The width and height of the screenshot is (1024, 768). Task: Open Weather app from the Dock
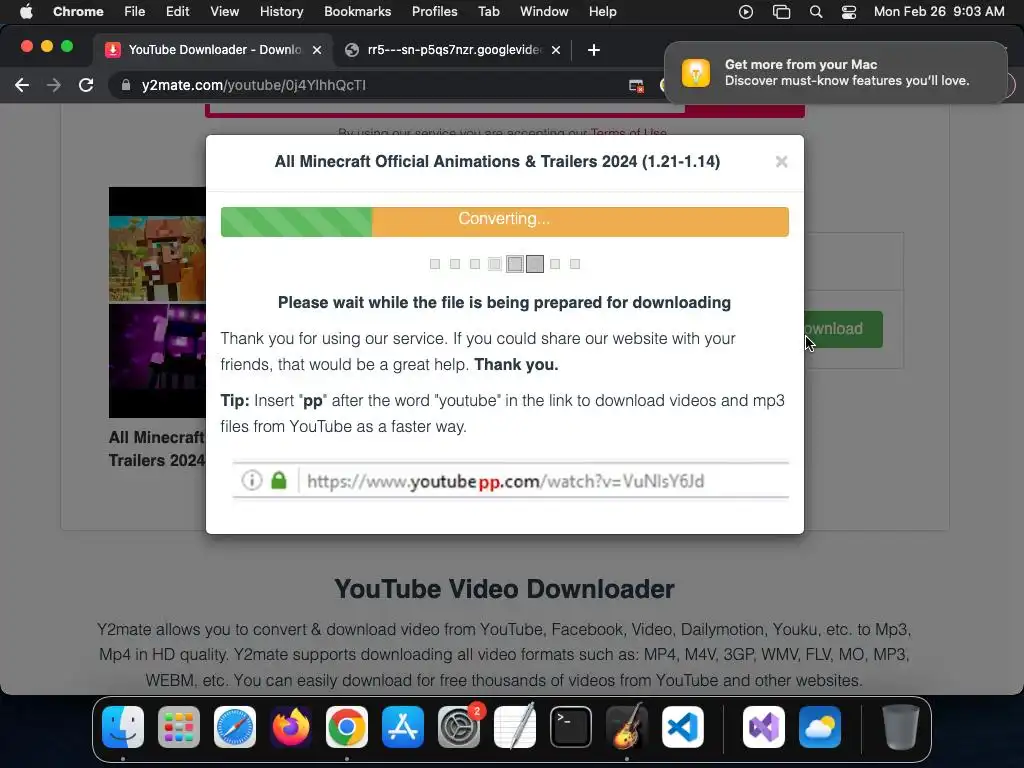820,727
